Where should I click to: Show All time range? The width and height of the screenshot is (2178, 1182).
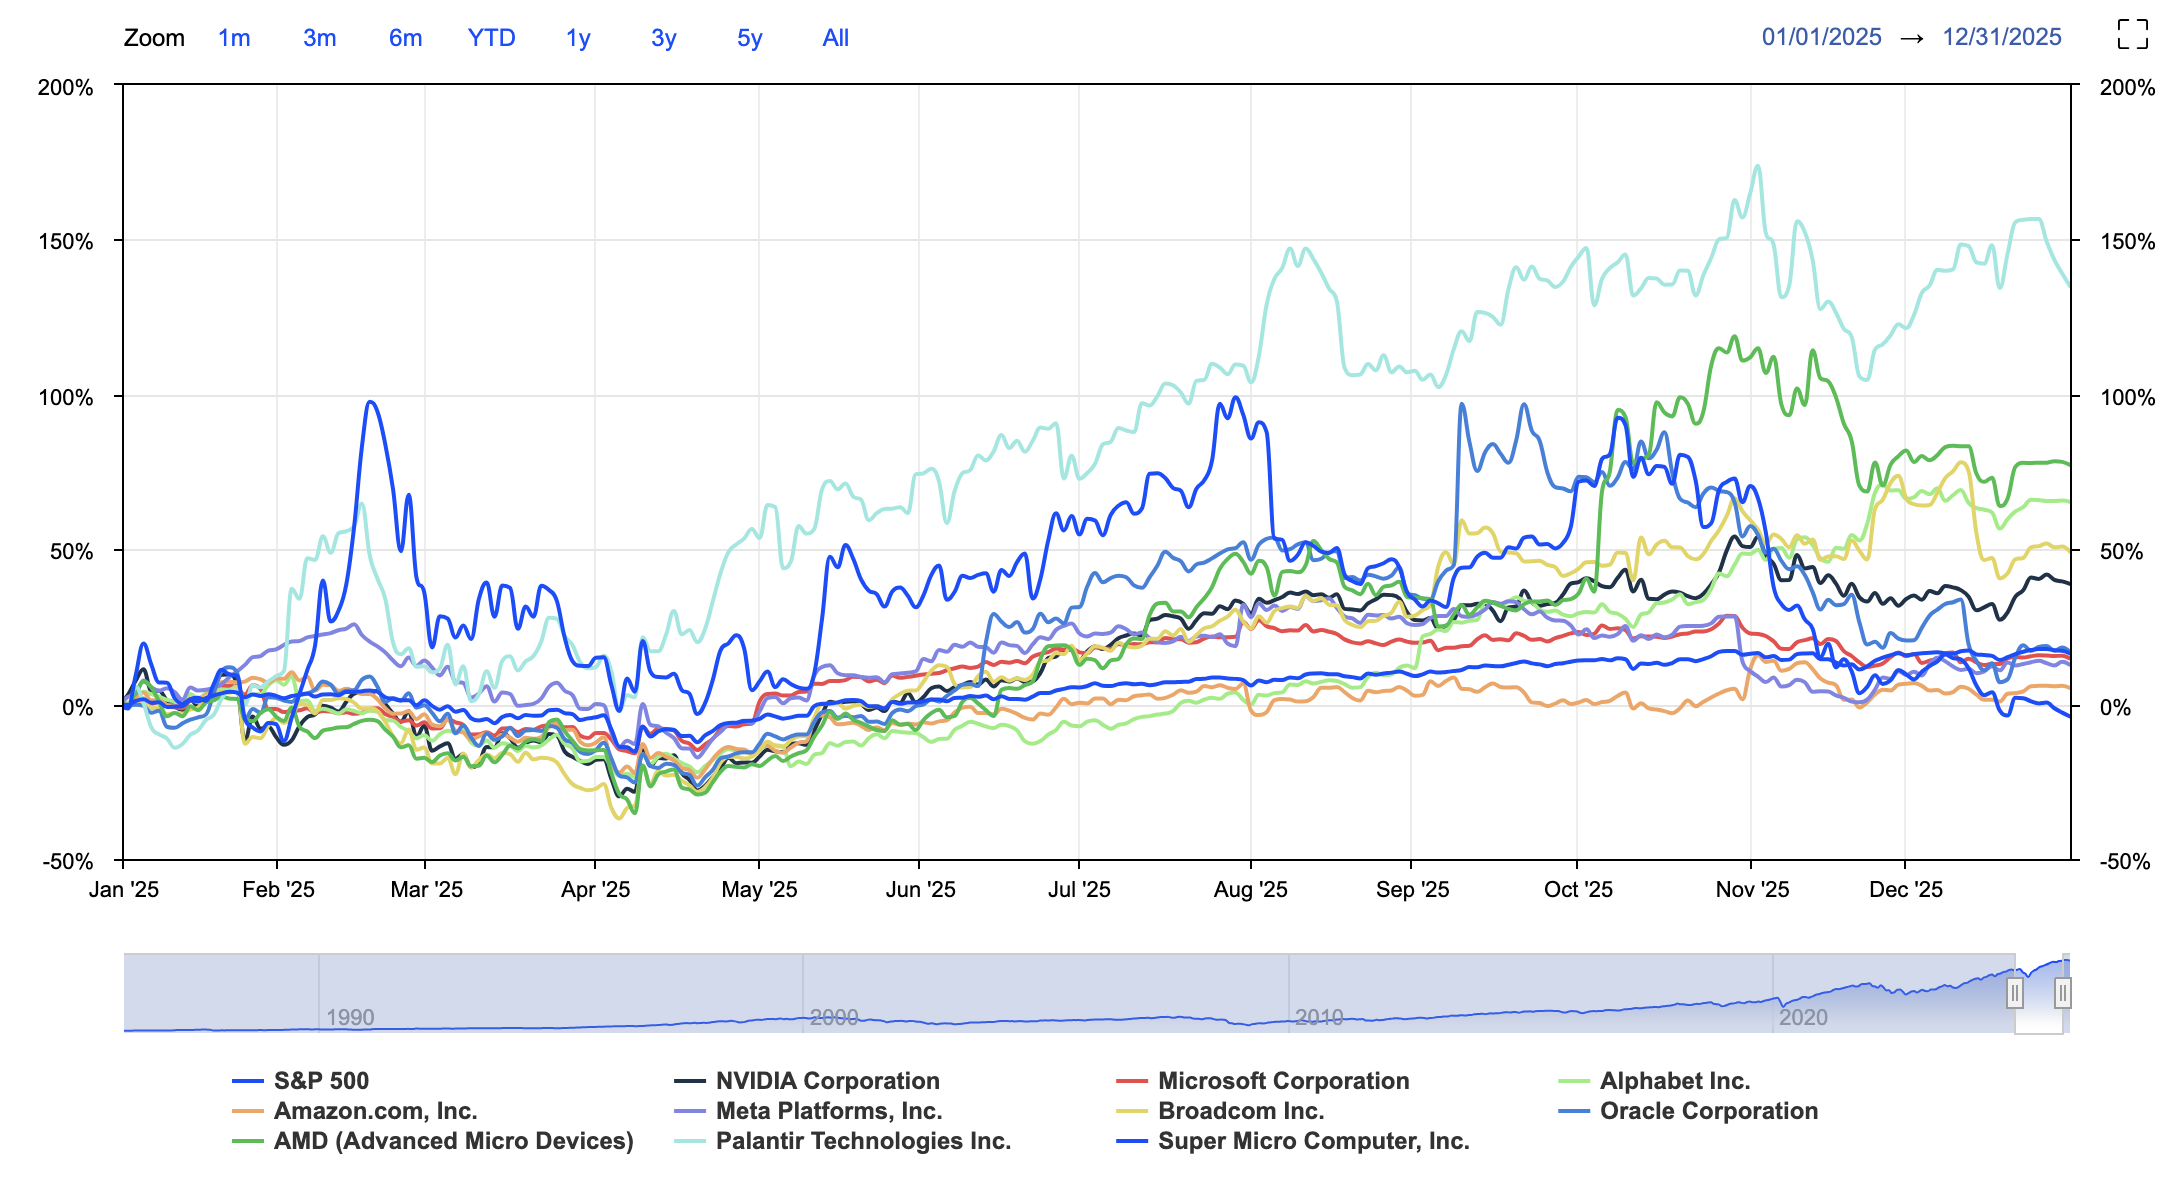[x=835, y=38]
